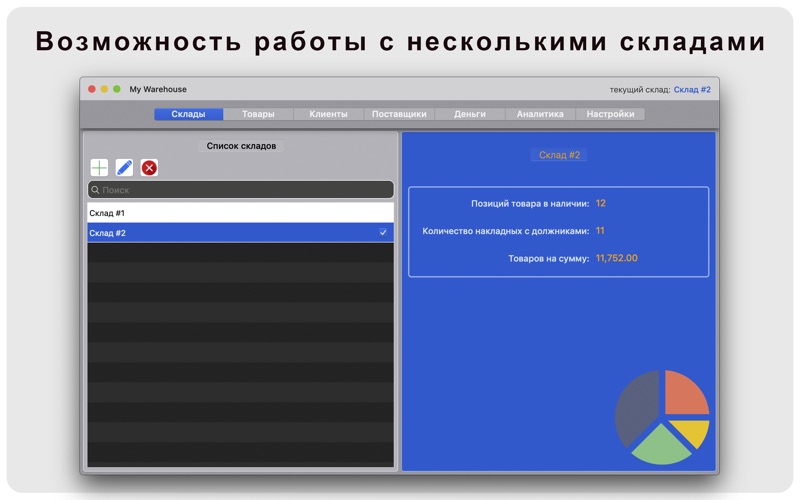Click the blue pencil edit warehouse icon

(124, 167)
